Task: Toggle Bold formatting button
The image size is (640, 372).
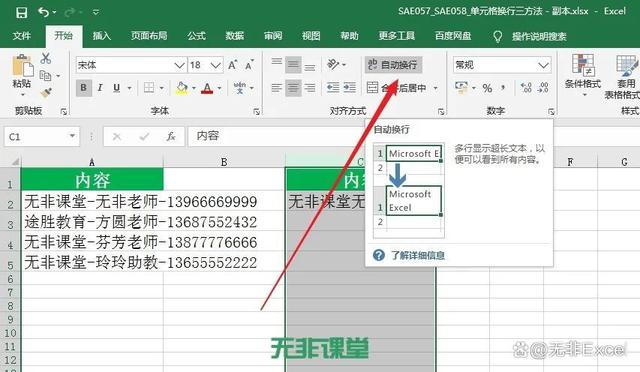Action: coord(84,87)
